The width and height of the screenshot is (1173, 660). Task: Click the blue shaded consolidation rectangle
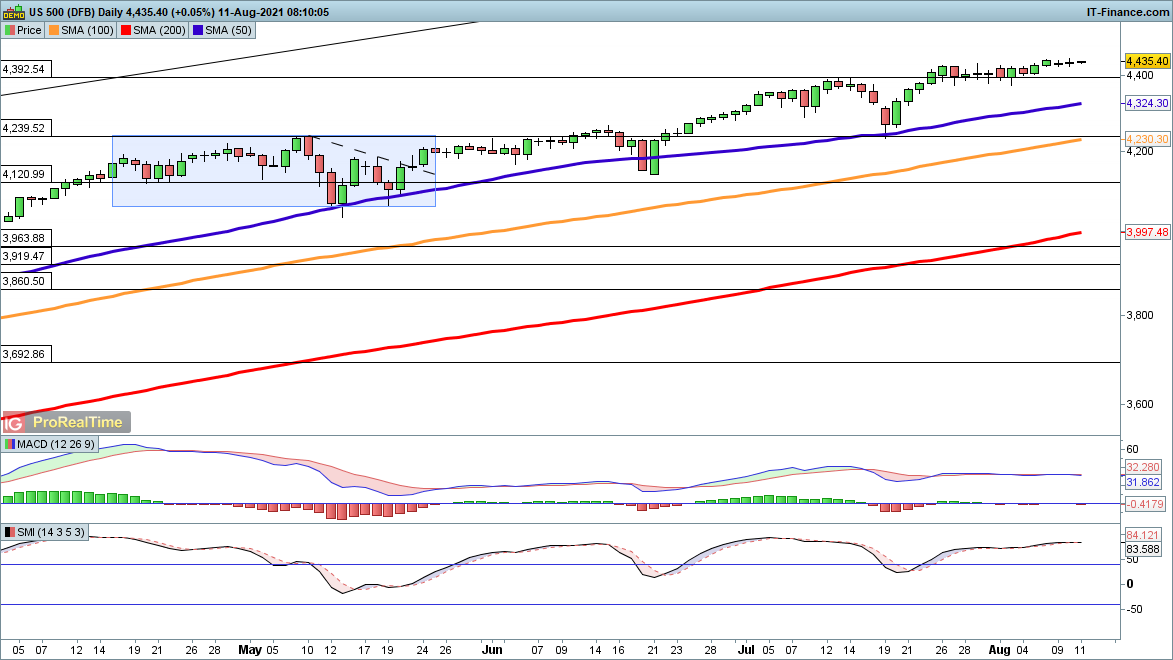[x=200, y=190]
